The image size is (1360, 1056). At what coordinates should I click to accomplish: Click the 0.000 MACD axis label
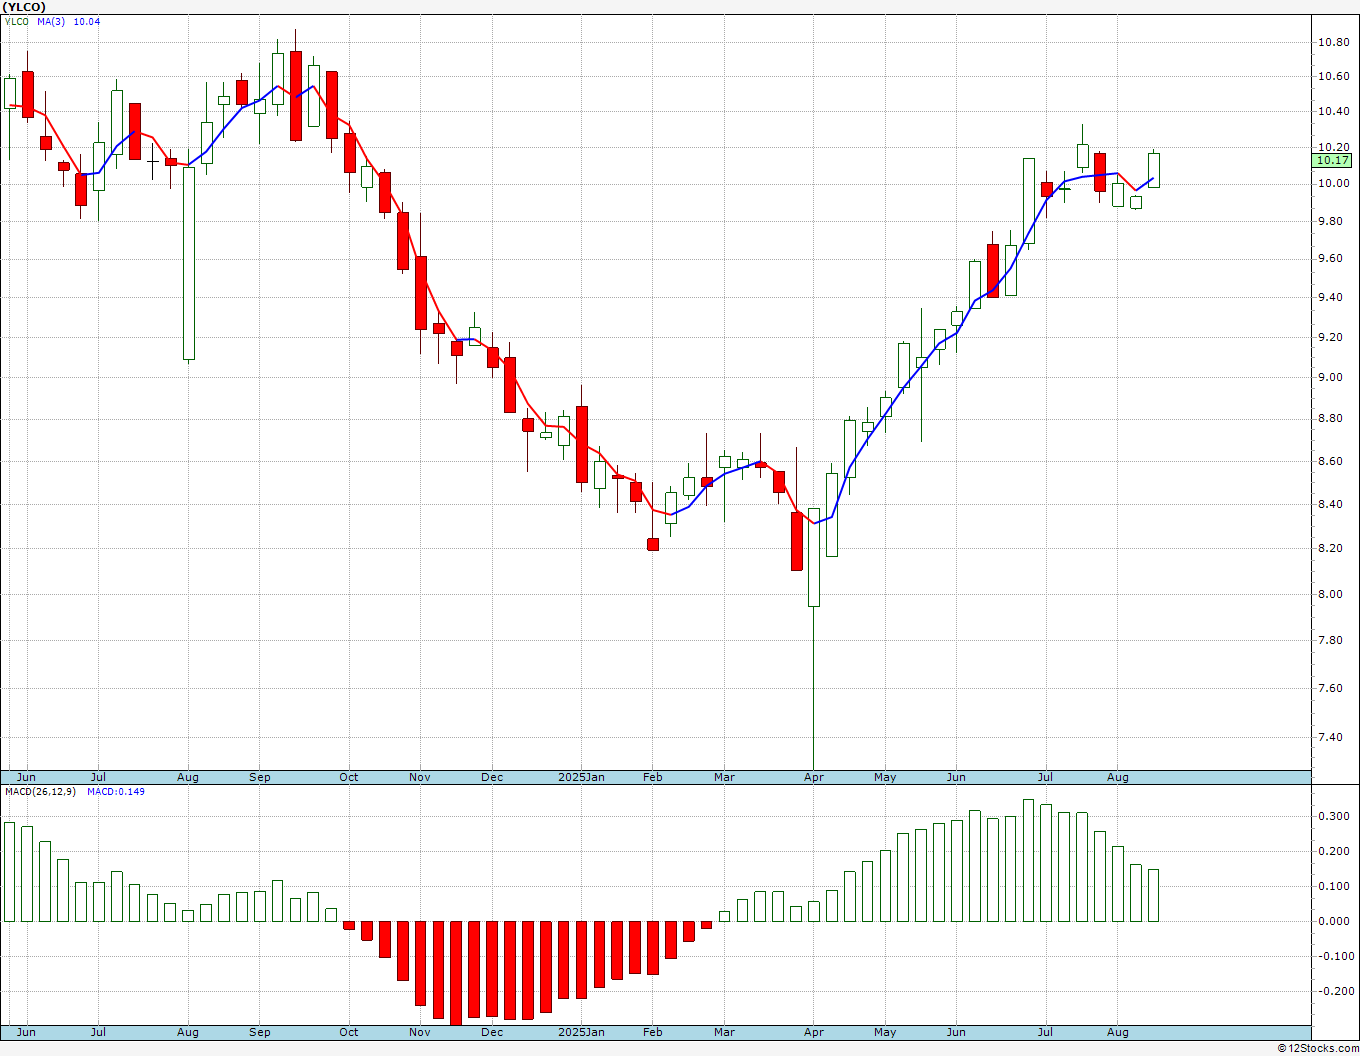1333,921
